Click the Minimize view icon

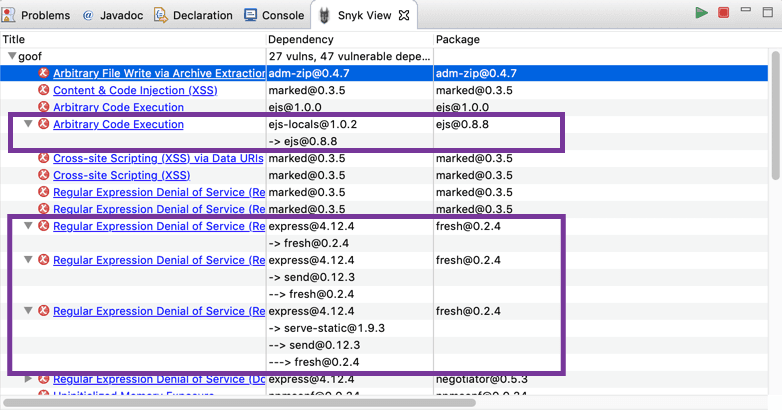(x=746, y=9)
